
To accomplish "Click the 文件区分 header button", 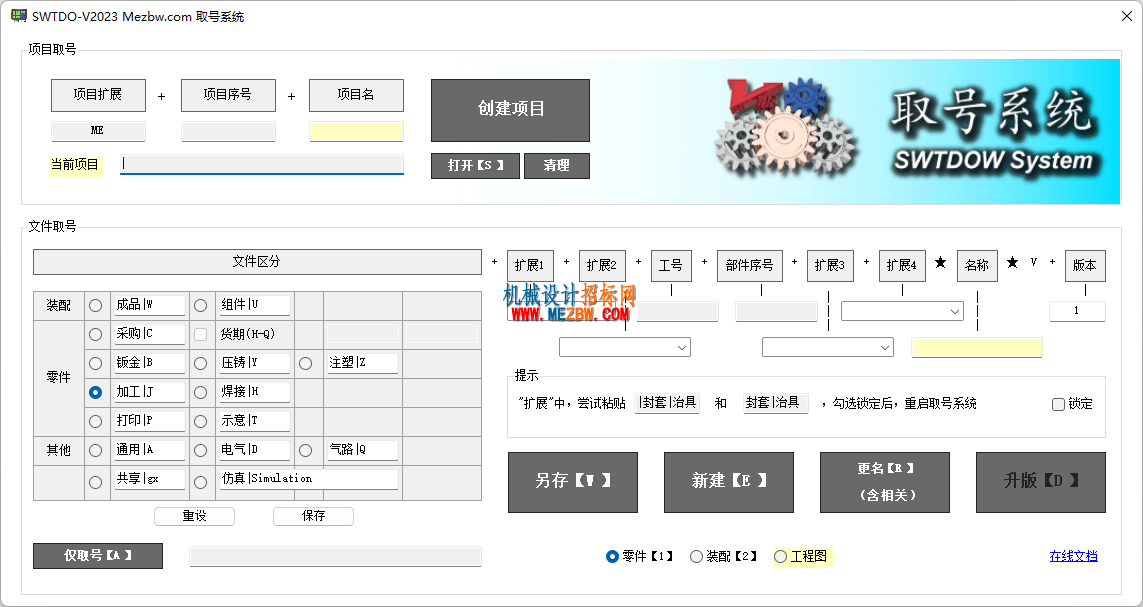I will (257, 262).
